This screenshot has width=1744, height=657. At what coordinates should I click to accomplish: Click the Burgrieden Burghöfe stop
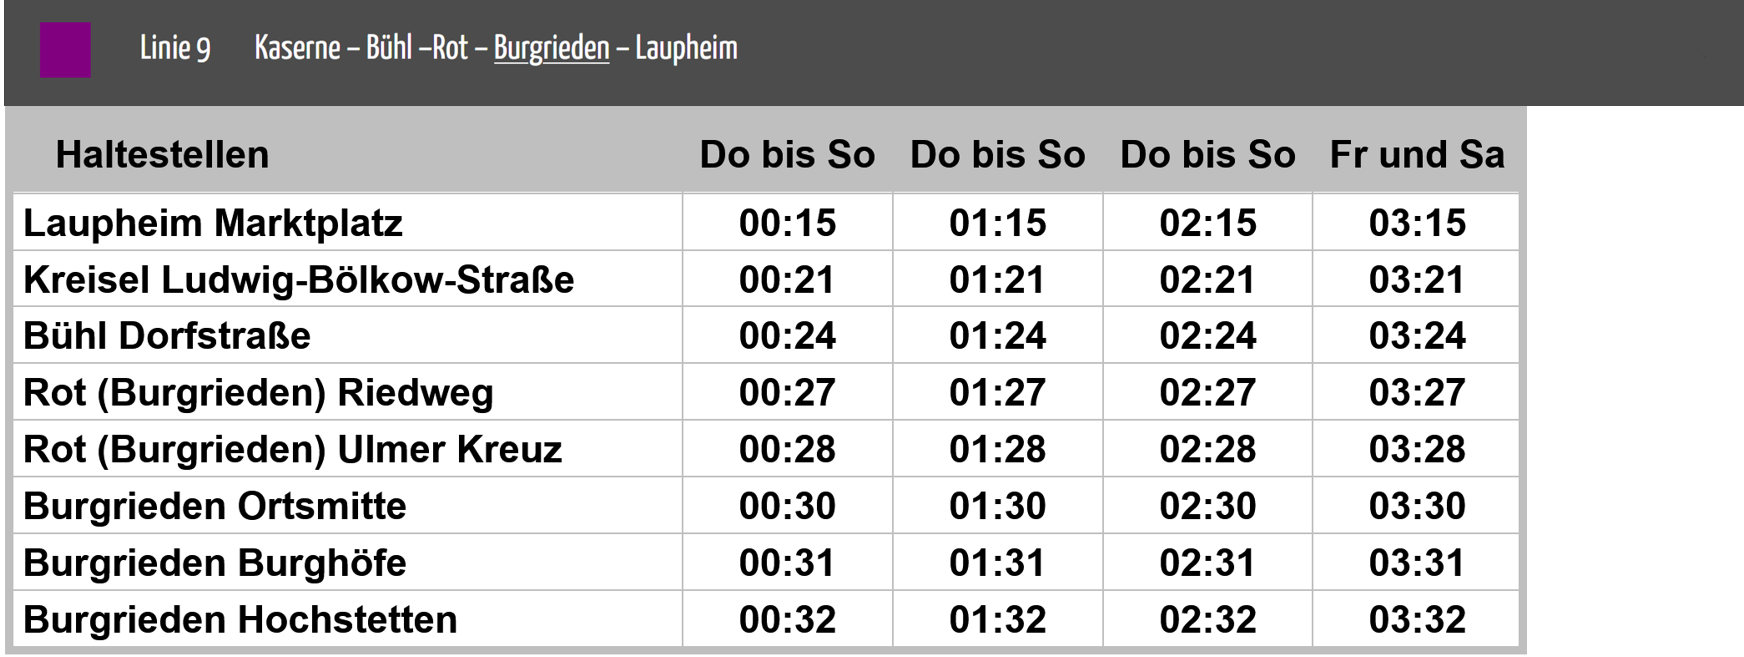click(214, 563)
